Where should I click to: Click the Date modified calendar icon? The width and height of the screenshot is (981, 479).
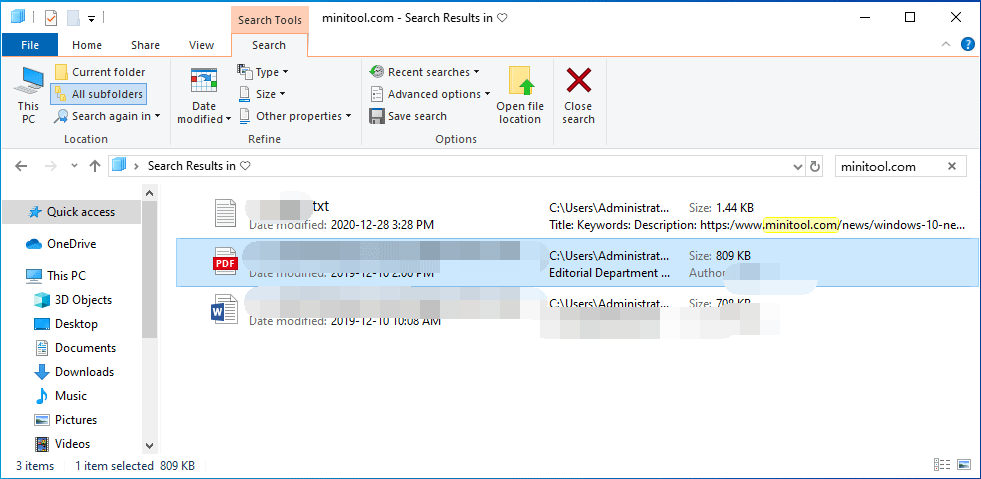[204, 81]
